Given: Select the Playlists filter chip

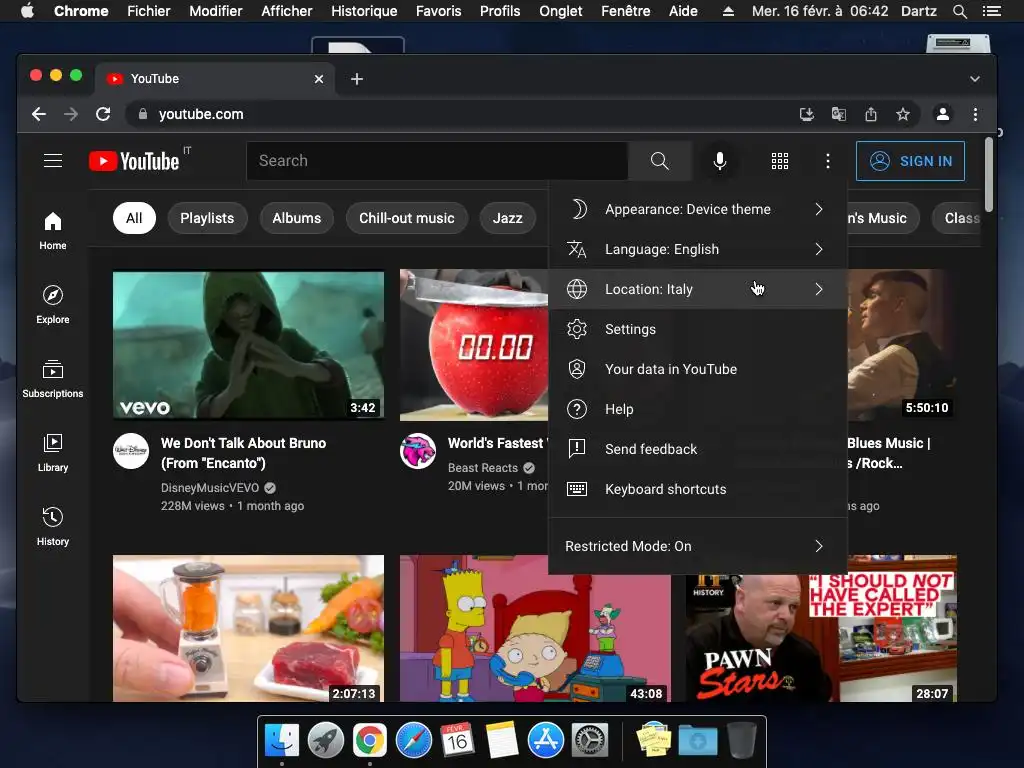Looking at the screenshot, I should click(207, 218).
